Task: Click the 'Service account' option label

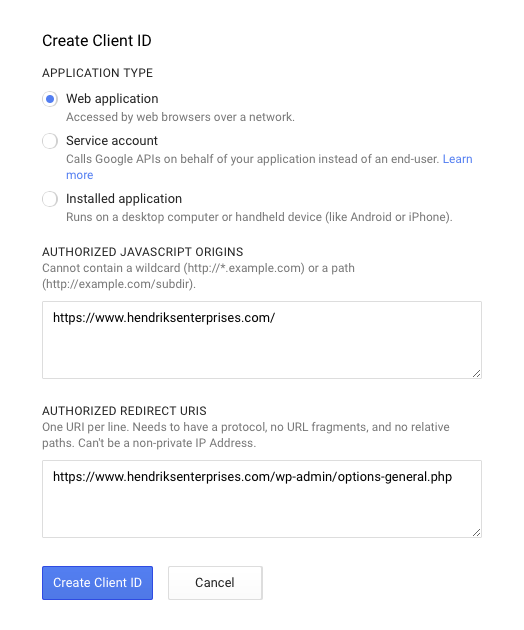Action: pyautogui.click(x=112, y=141)
